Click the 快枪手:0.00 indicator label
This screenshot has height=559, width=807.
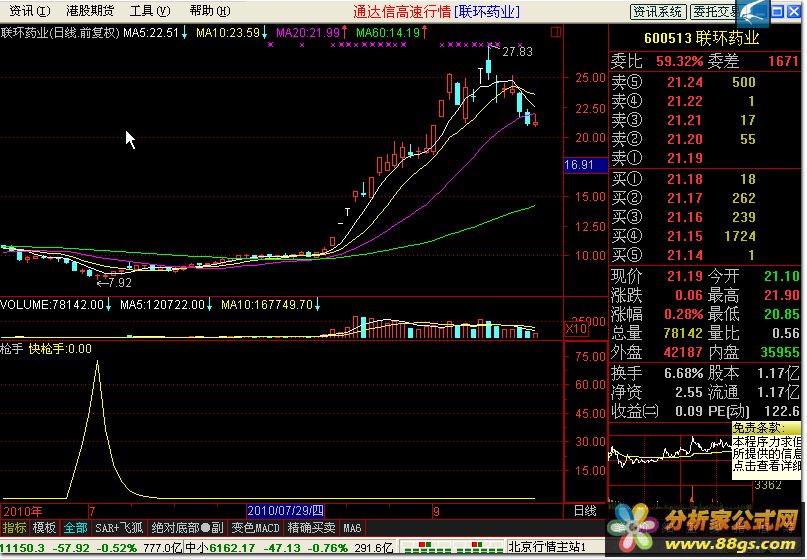60,349
